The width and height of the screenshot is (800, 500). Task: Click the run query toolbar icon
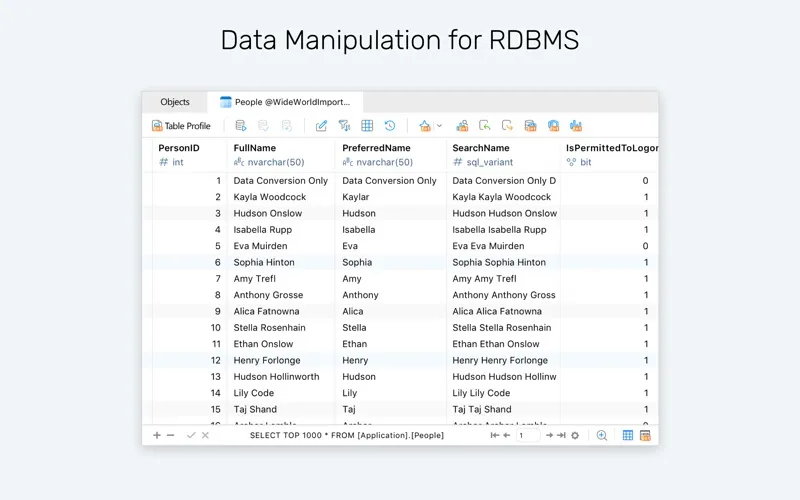[241, 126]
